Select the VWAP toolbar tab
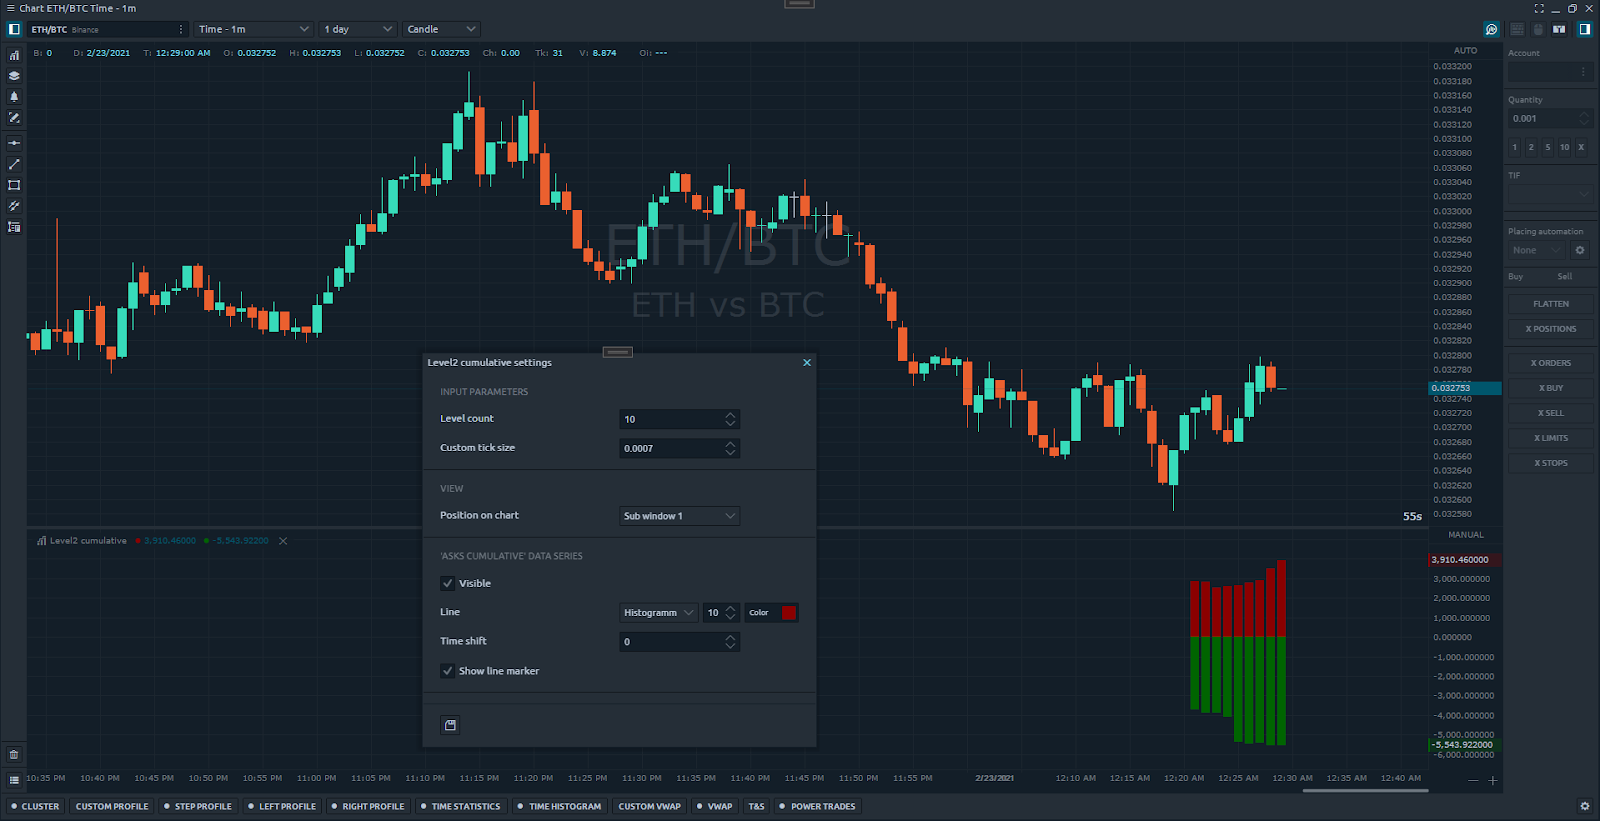1600x821 pixels. (715, 806)
